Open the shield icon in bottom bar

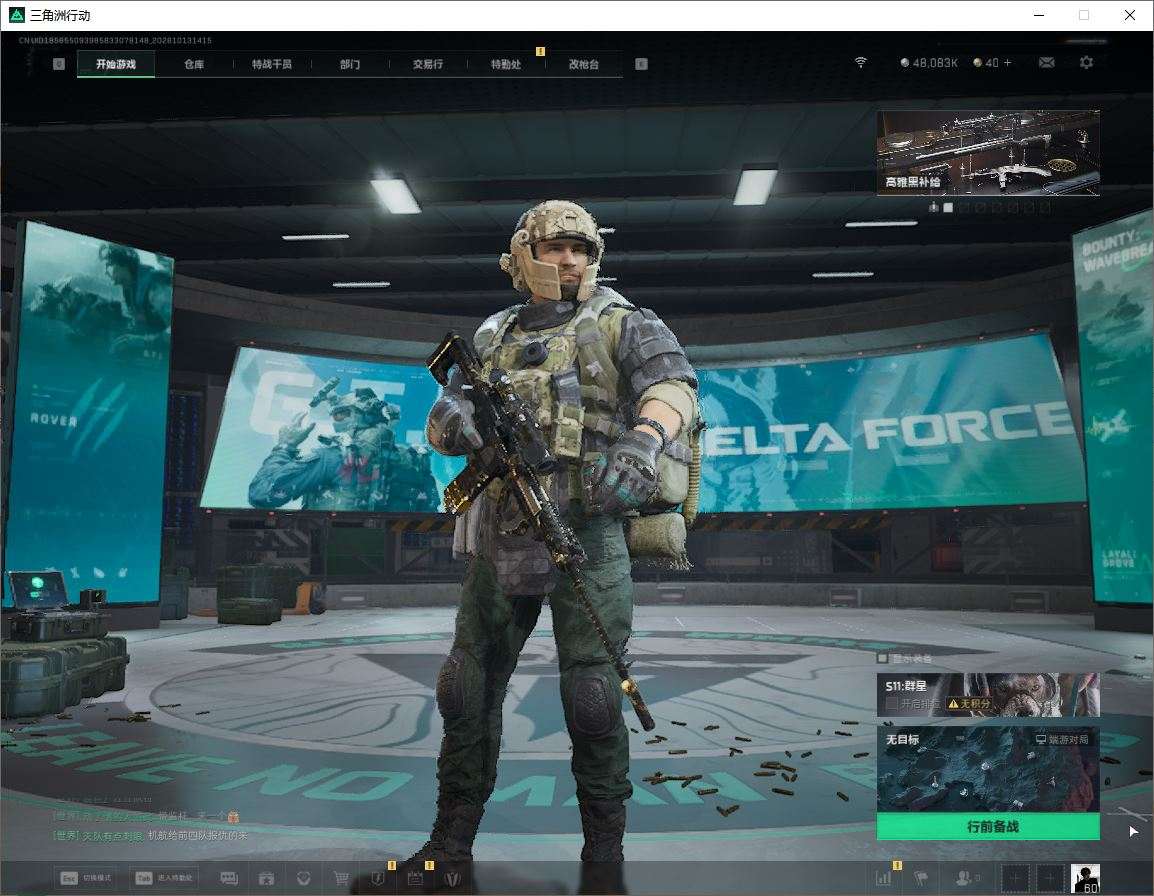[x=378, y=878]
